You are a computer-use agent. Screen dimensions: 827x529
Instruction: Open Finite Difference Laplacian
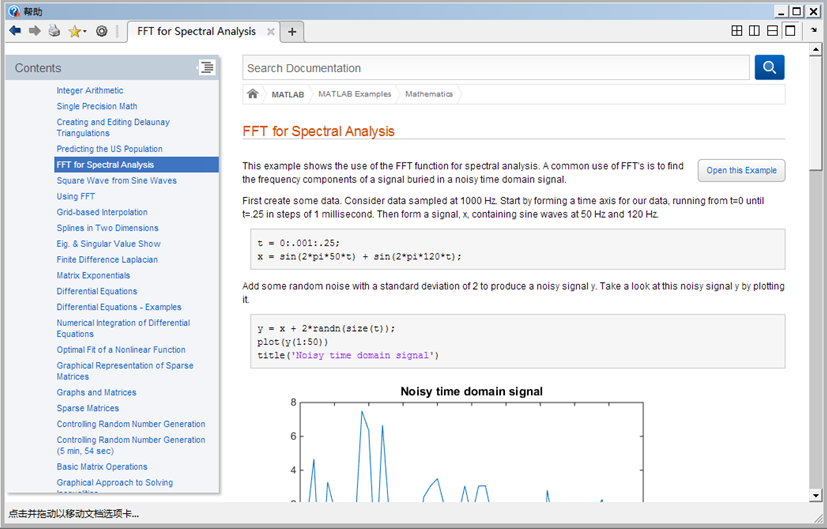[x=107, y=260]
